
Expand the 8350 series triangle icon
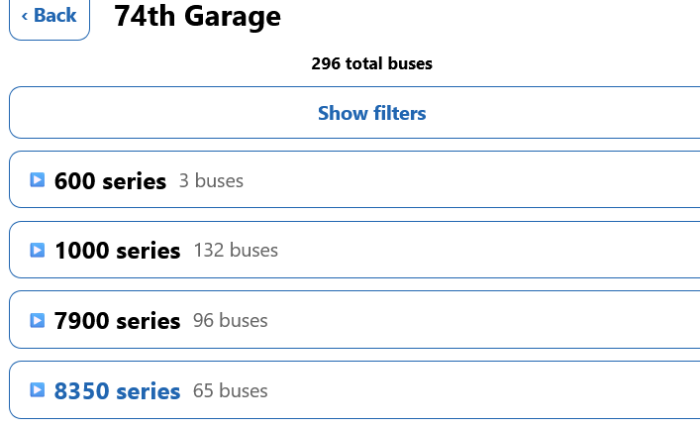tap(37, 390)
